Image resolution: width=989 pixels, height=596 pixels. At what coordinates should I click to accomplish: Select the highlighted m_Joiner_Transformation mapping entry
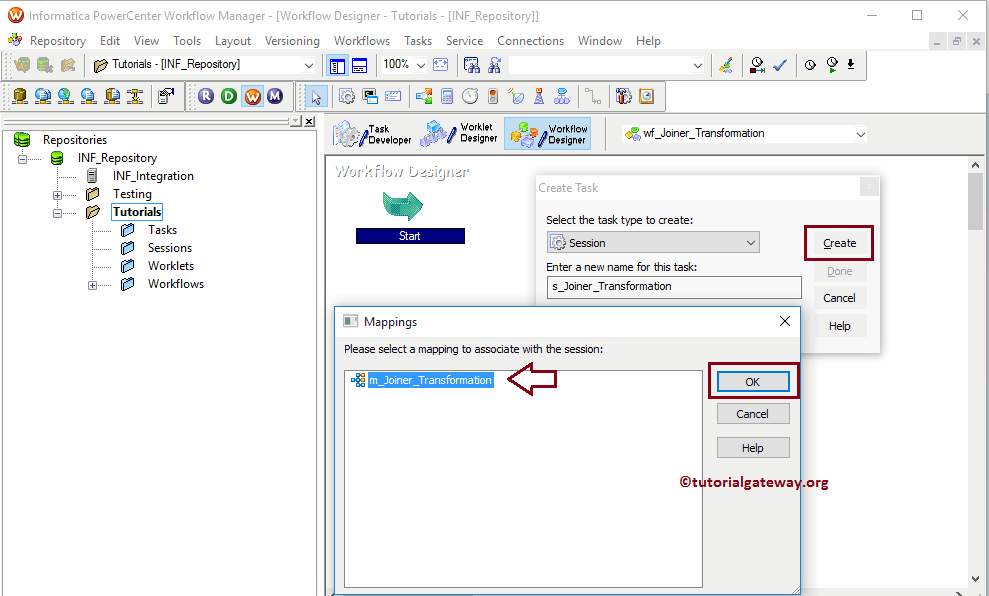(430, 380)
